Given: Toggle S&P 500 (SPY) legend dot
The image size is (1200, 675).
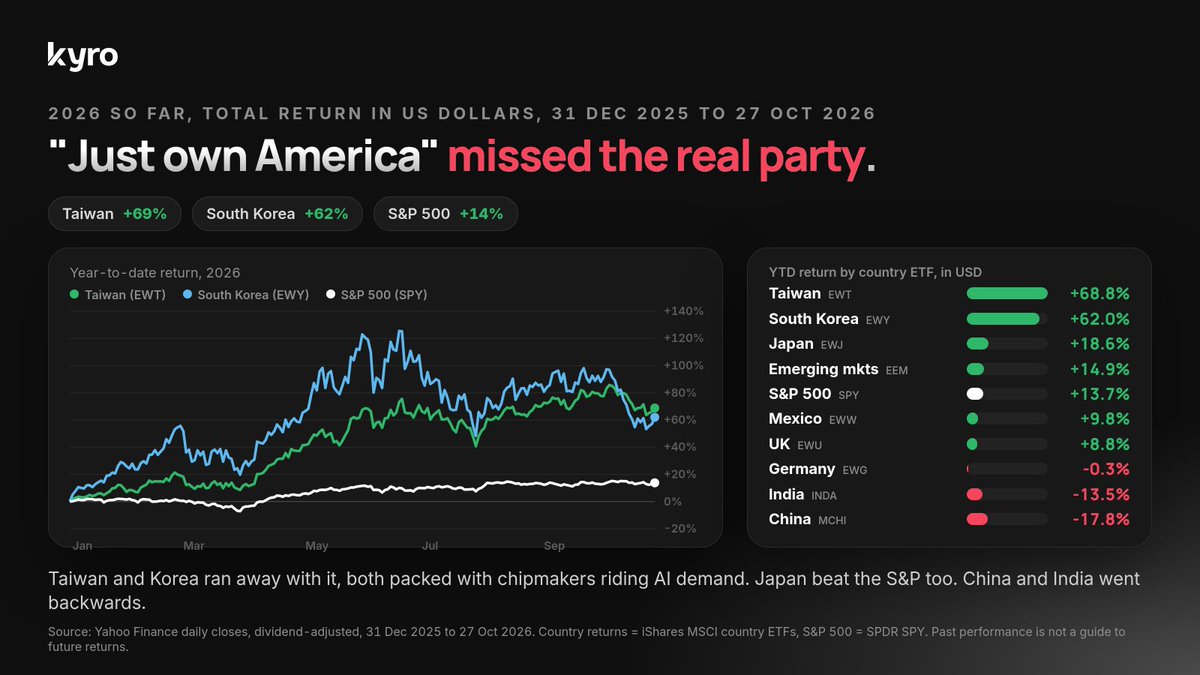Looking at the screenshot, I should click(x=331, y=295).
